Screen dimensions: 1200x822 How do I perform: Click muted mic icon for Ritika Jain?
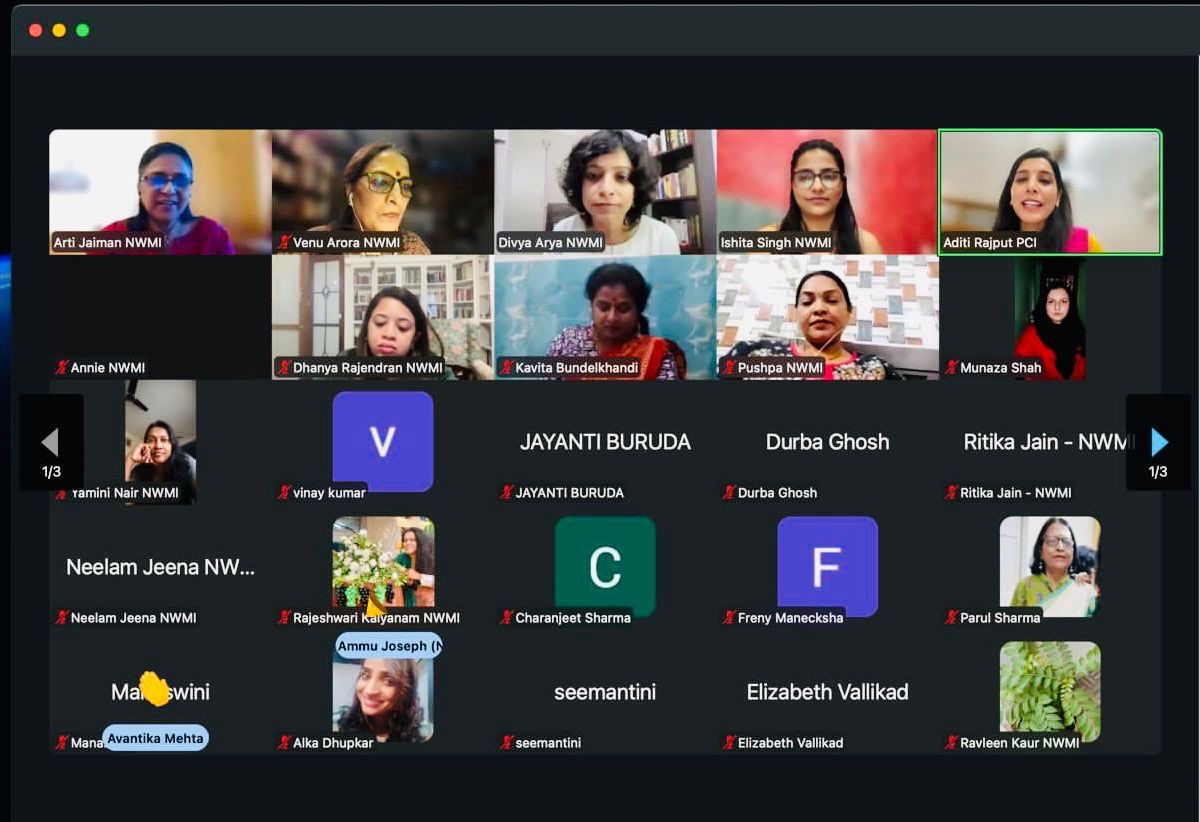[951, 492]
